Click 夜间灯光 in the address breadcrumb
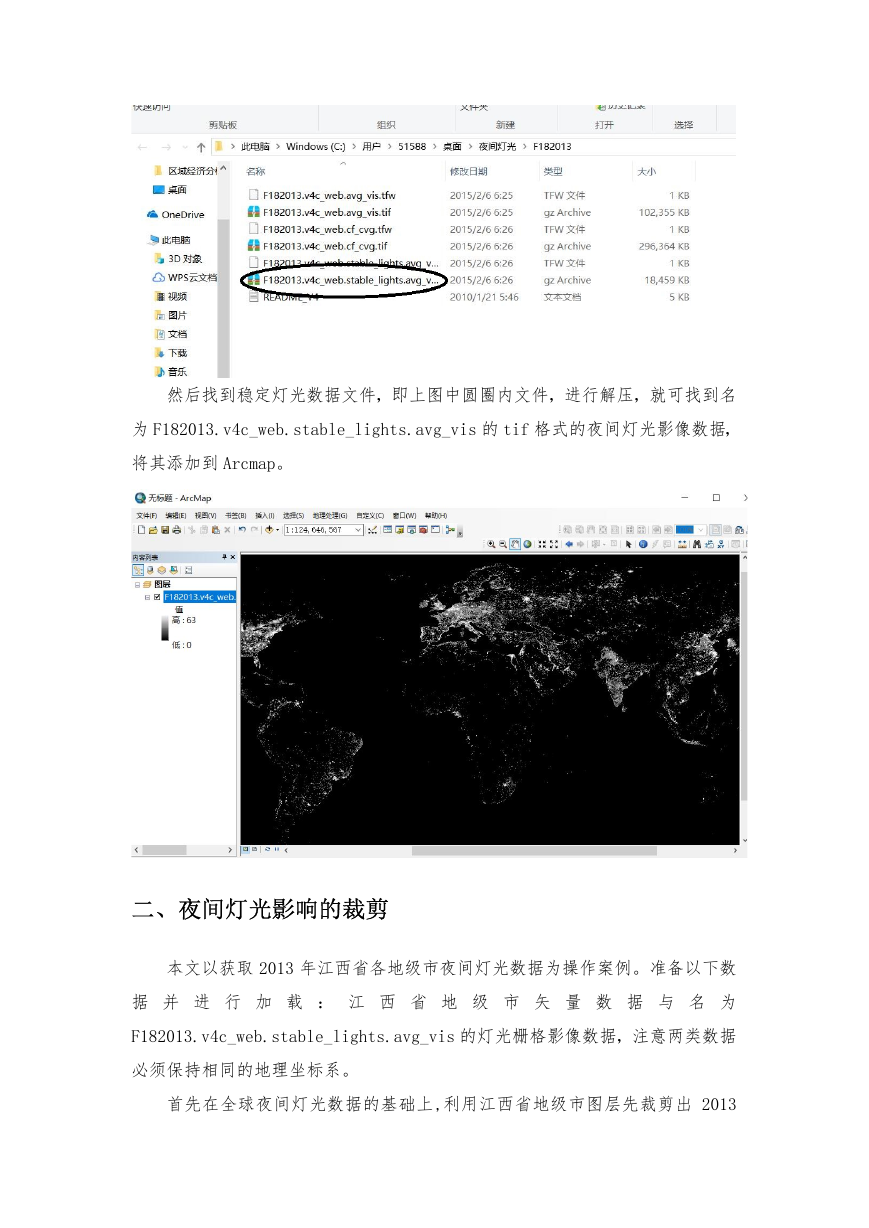 pyautogui.click(x=497, y=146)
